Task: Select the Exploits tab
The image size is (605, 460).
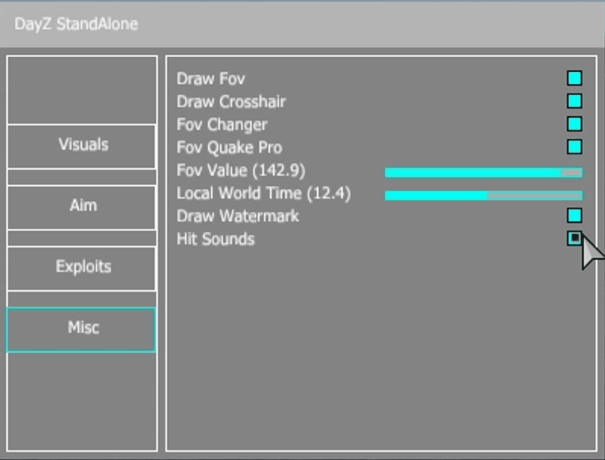Action: (x=82, y=267)
